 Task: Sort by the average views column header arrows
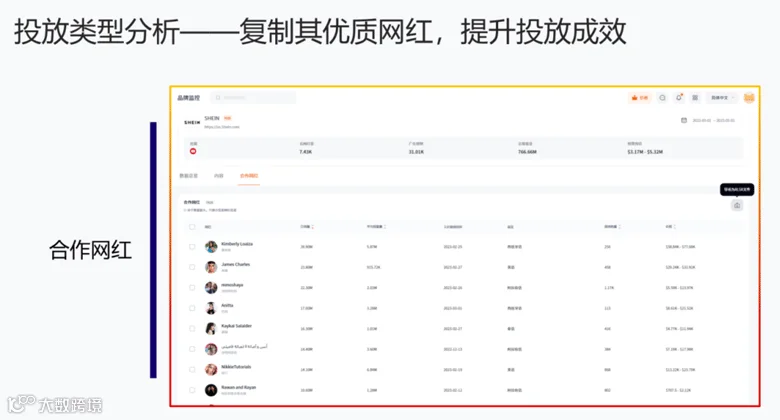(385, 227)
